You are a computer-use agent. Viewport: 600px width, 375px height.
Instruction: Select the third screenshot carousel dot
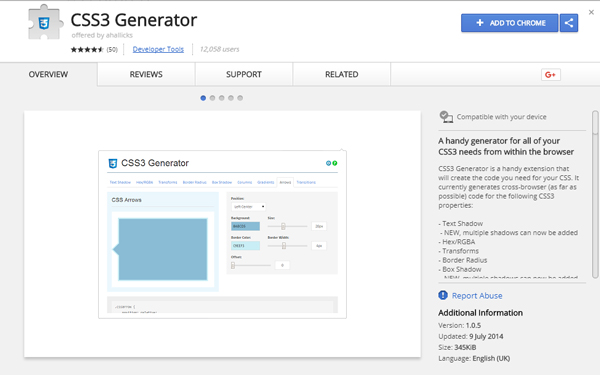(x=222, y=98)
